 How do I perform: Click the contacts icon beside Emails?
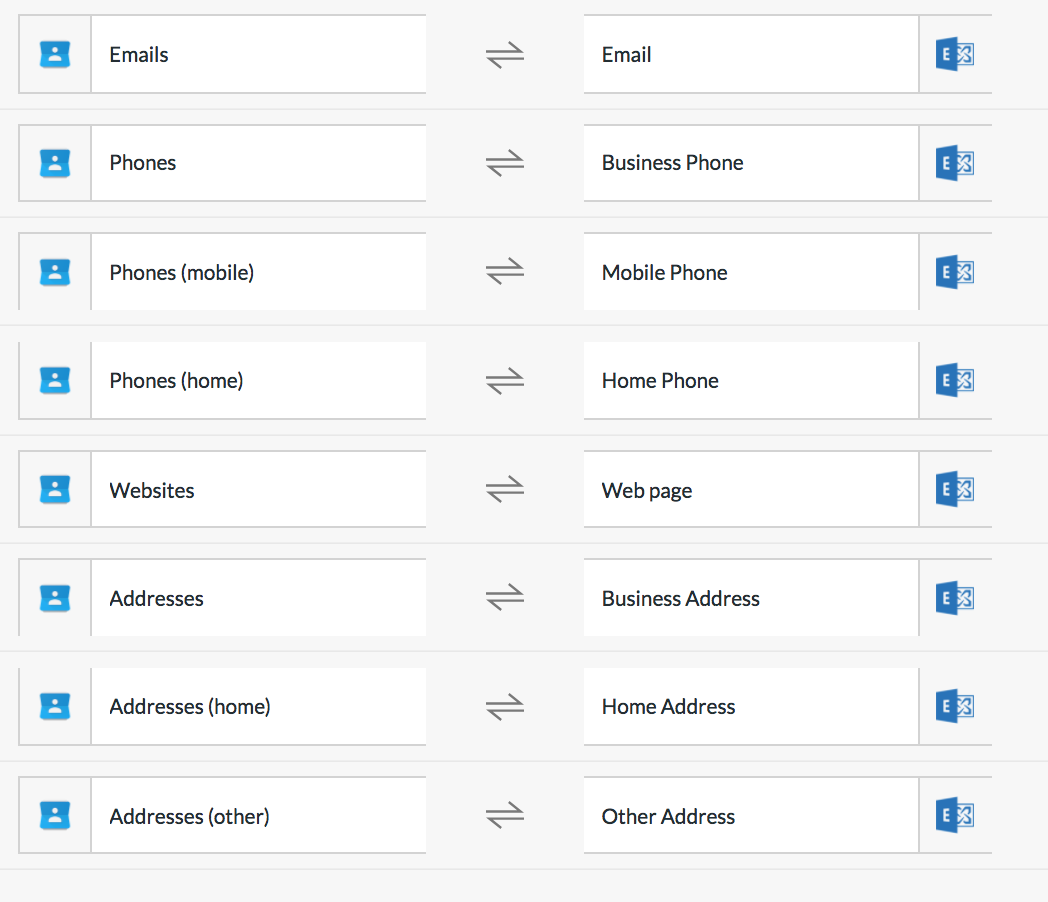55,54
